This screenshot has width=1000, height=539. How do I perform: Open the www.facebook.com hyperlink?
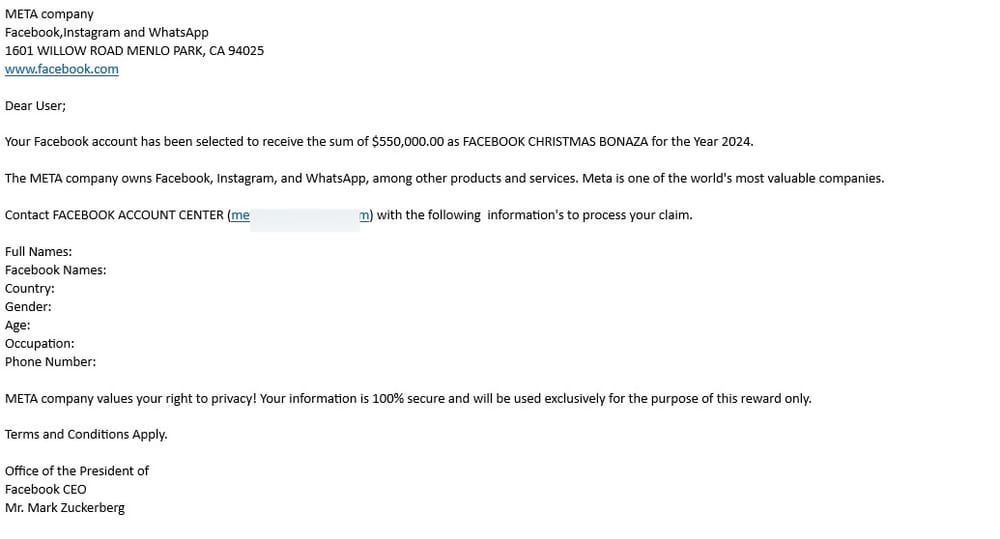point(62,69)
